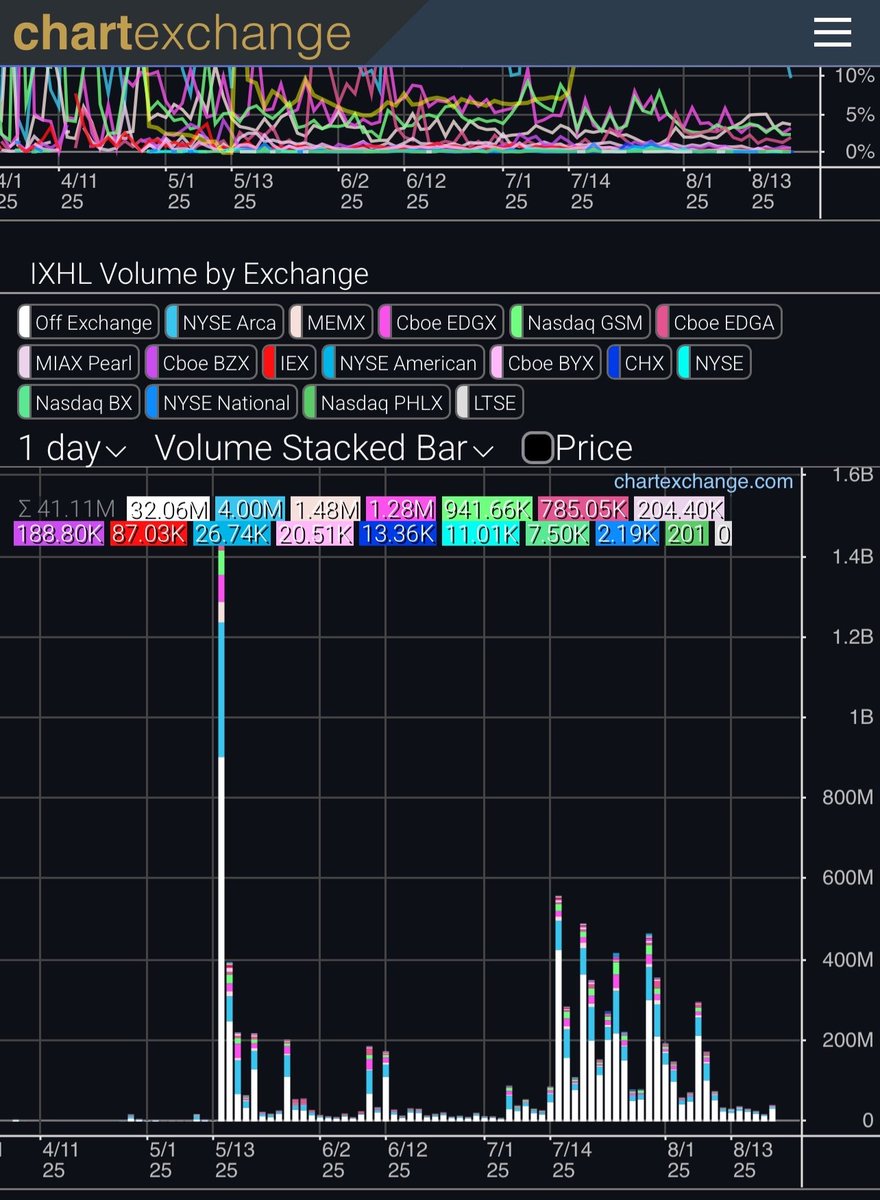Screen dimensions: 880x1200
Task: Go to chartexchange home logo
Action: point(182,33)
